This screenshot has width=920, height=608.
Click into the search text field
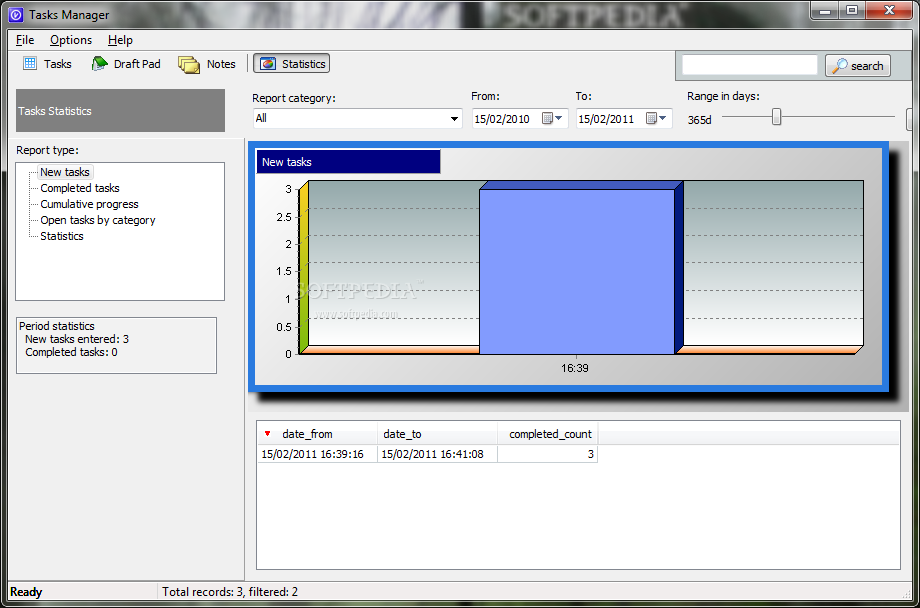(750, 65)
